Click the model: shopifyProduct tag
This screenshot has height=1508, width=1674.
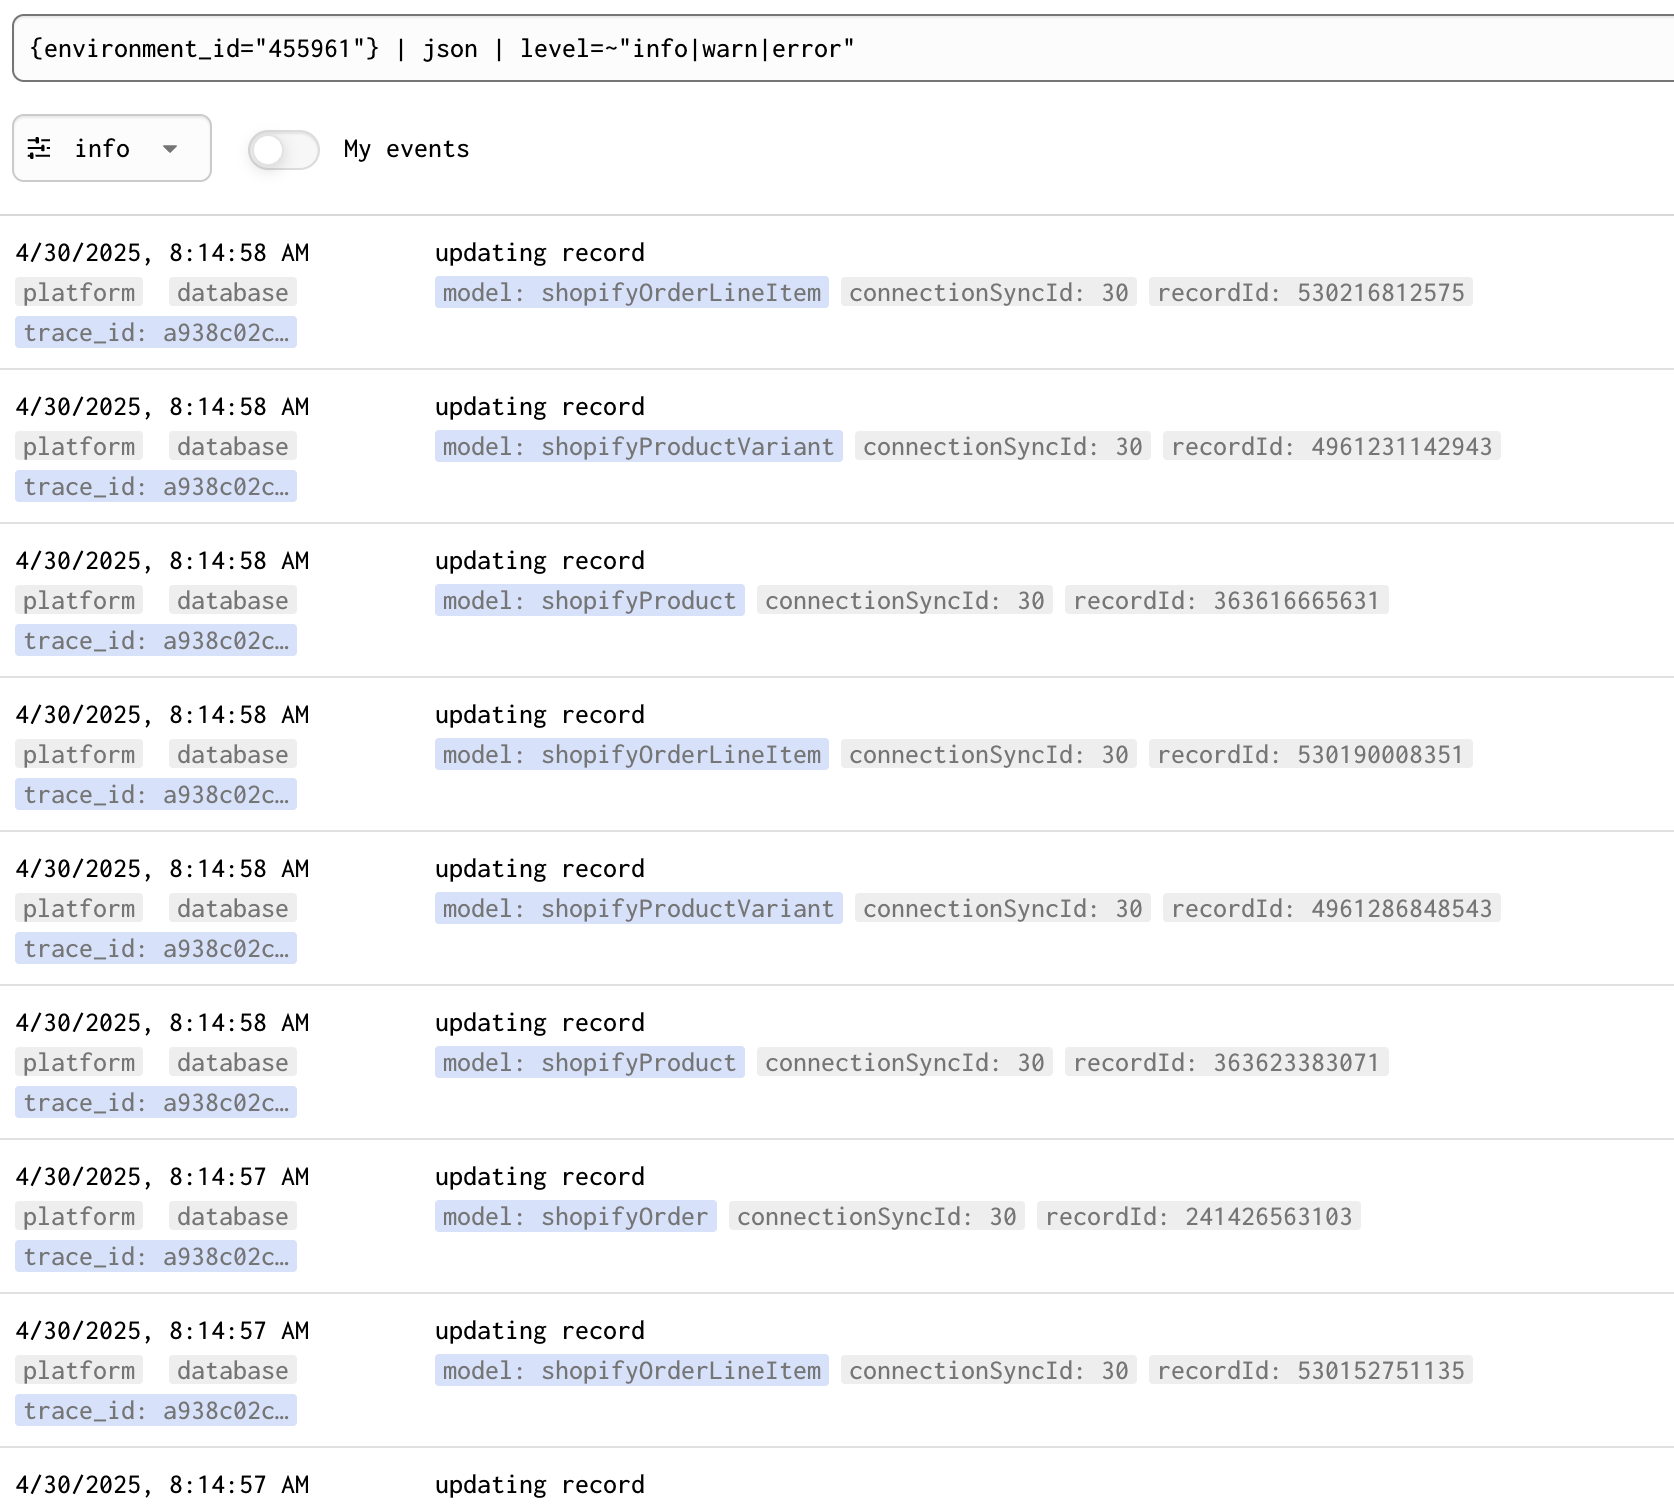[588, 600]
